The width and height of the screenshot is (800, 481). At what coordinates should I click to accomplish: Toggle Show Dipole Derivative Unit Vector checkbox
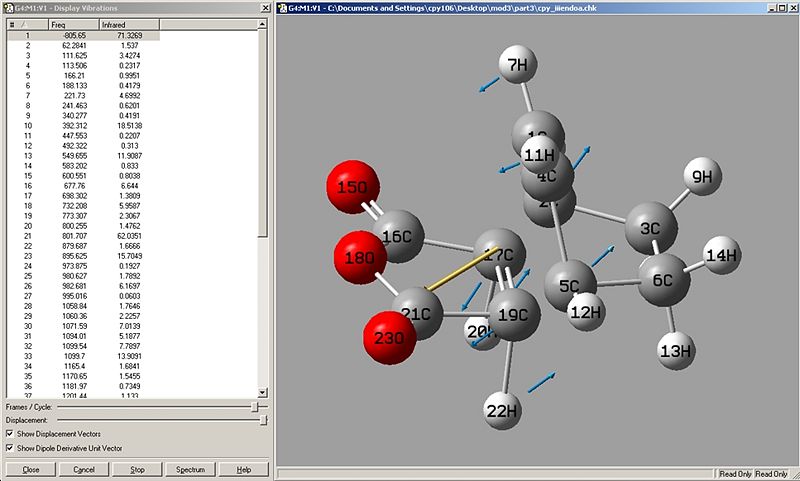[x=10, y=448]
